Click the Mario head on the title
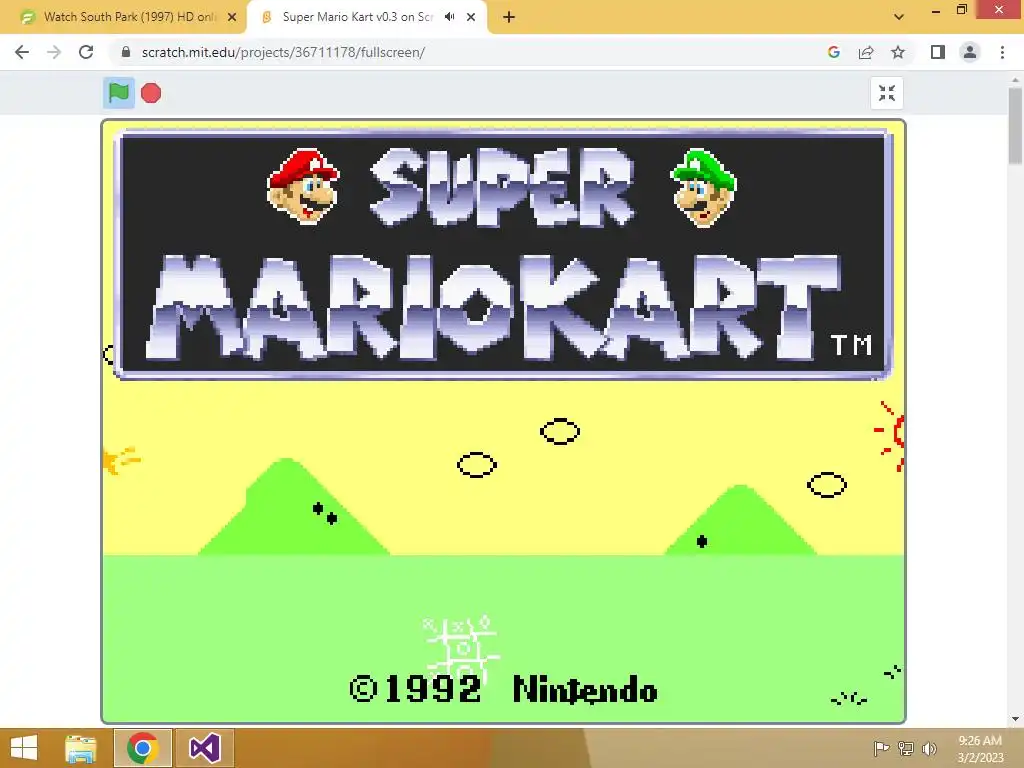 click(x=304, y=186)
